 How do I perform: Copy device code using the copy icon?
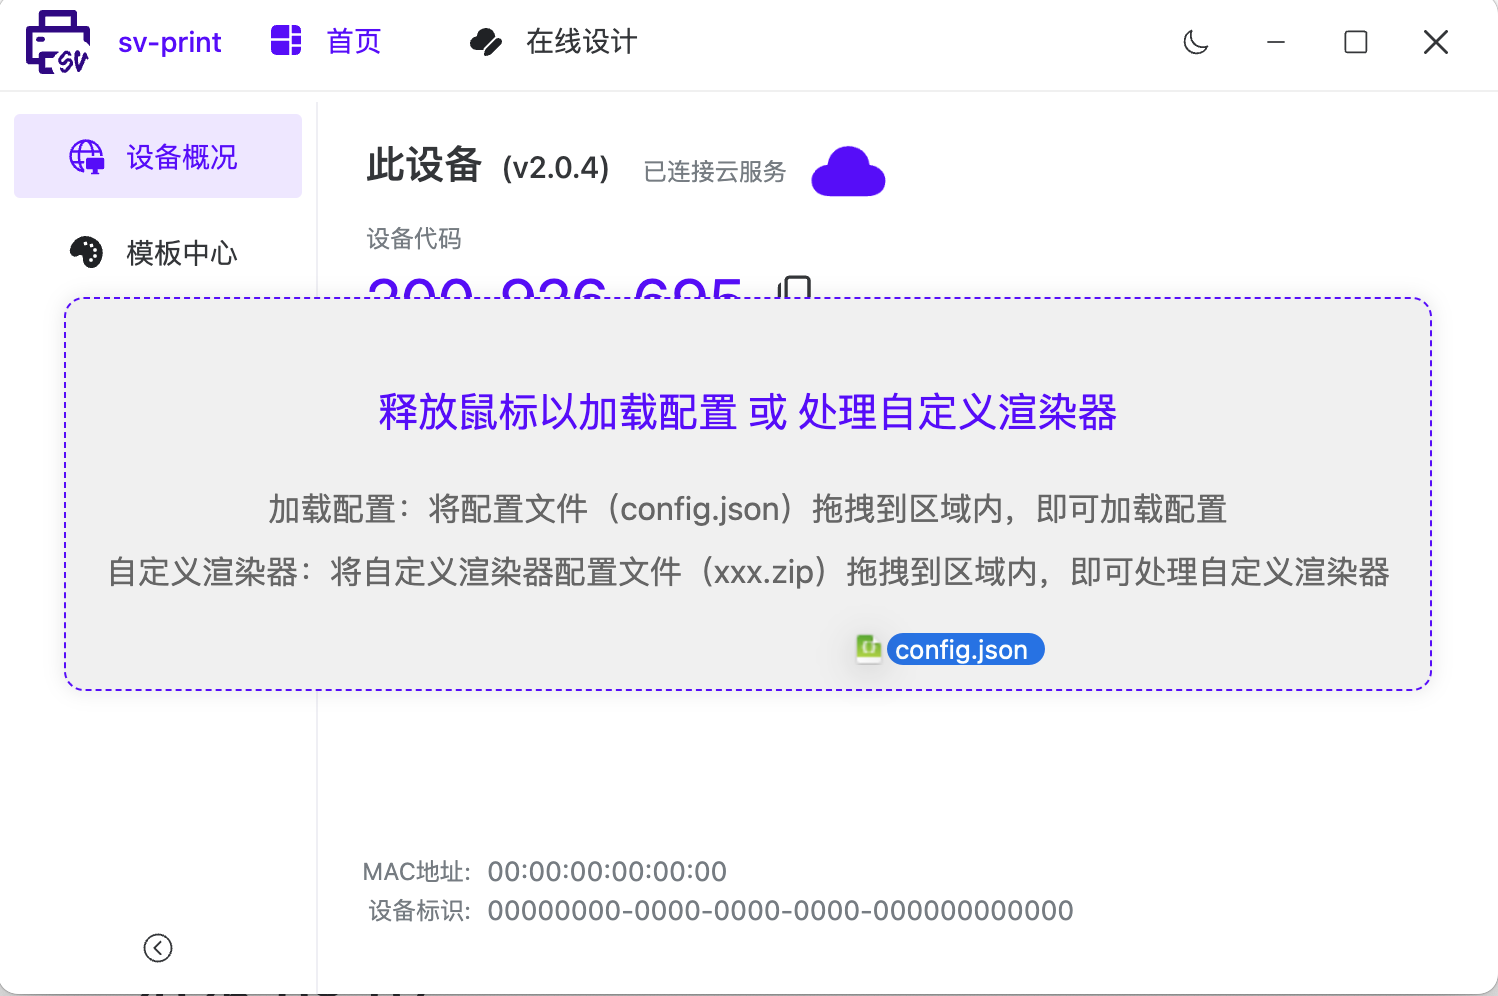point(796,289)
